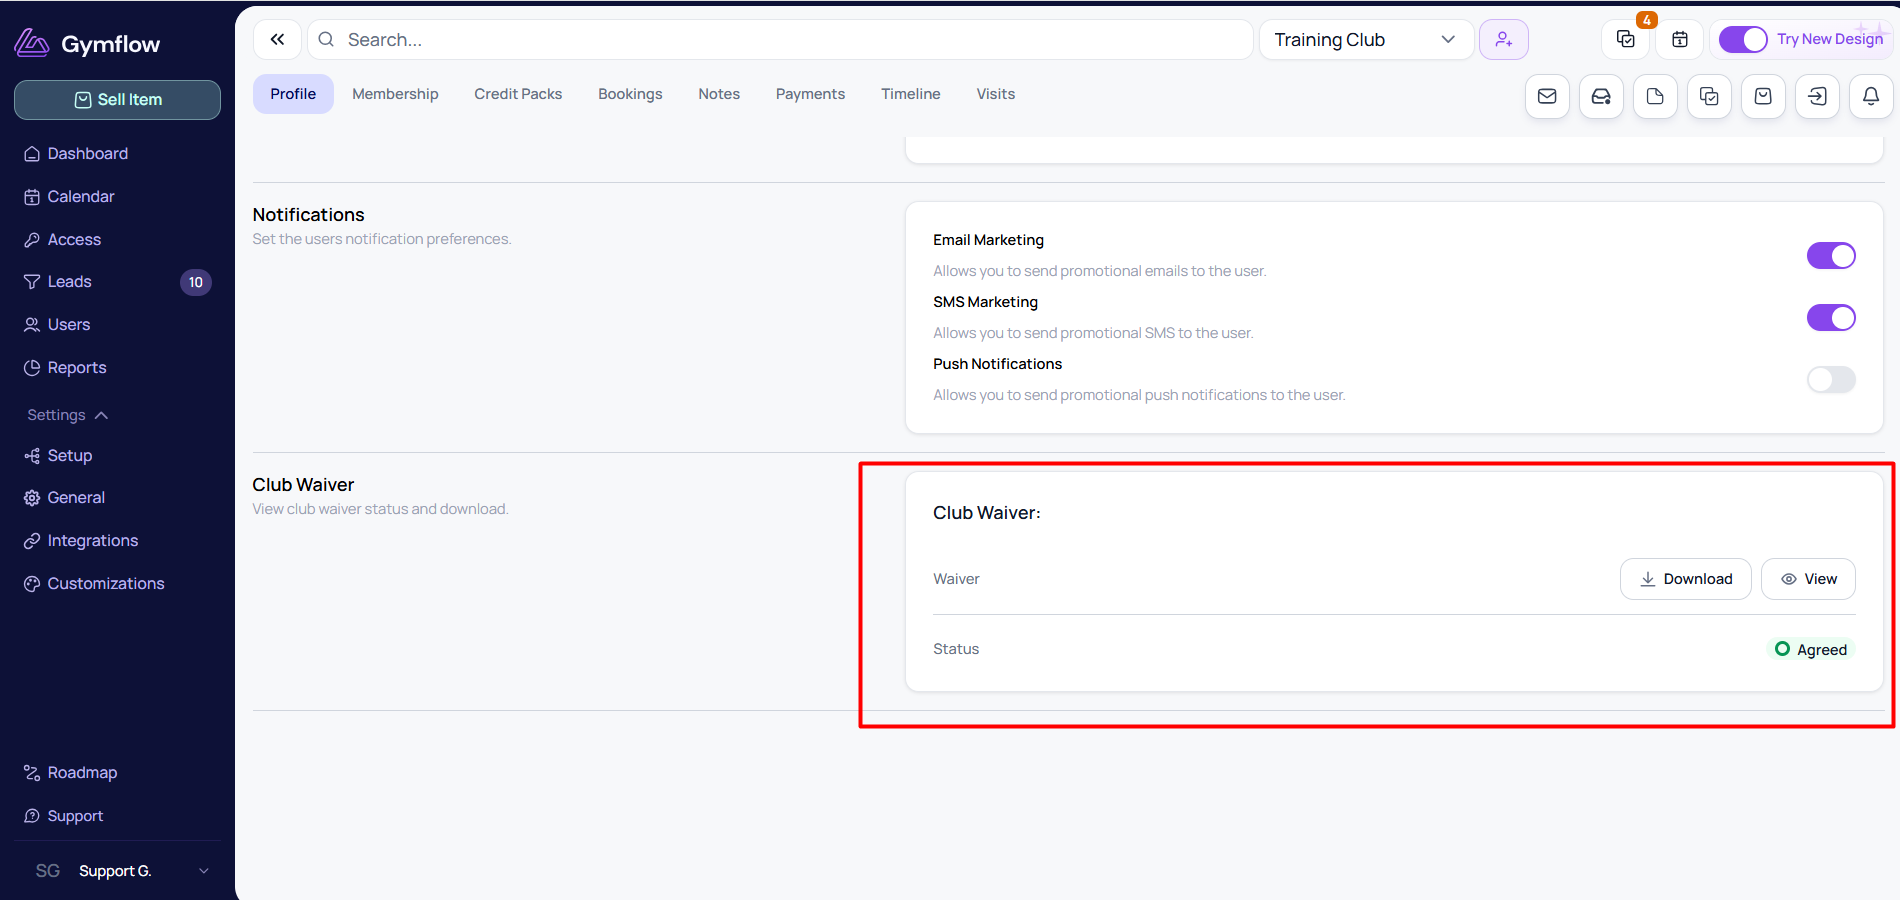Image resolution: width=1900 pixels, height=900 pixels.
Task: Click the "View club waiver status and download." text
Action: tap(380, 509)
